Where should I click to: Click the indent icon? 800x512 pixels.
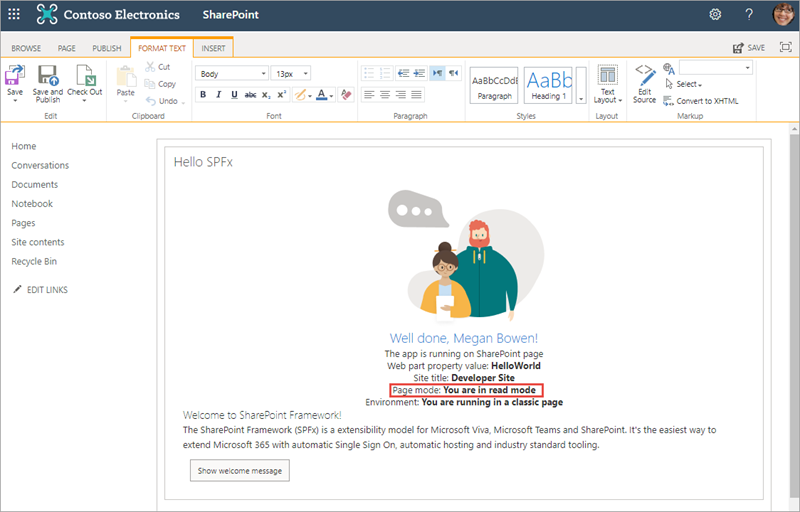tap(419, 73)
